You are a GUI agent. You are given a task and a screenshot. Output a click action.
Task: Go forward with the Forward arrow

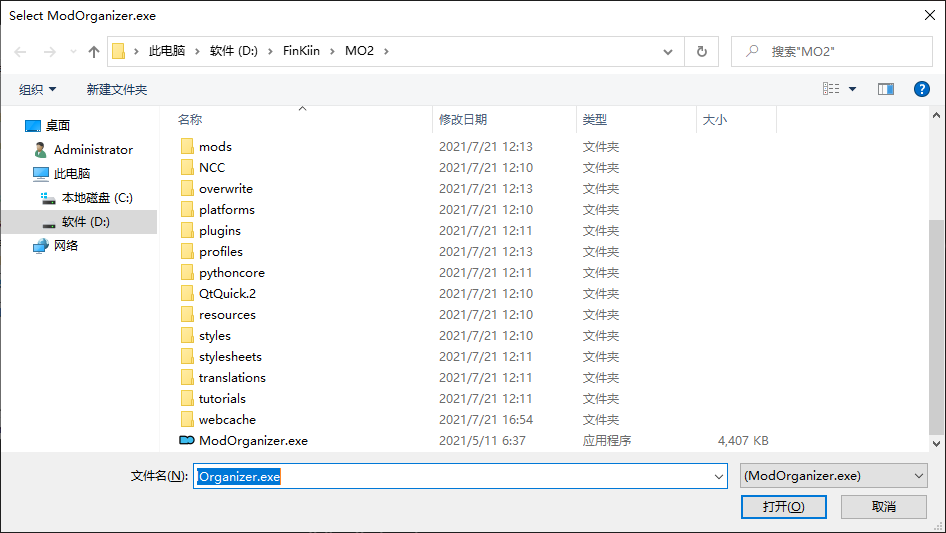click(49, 52)
